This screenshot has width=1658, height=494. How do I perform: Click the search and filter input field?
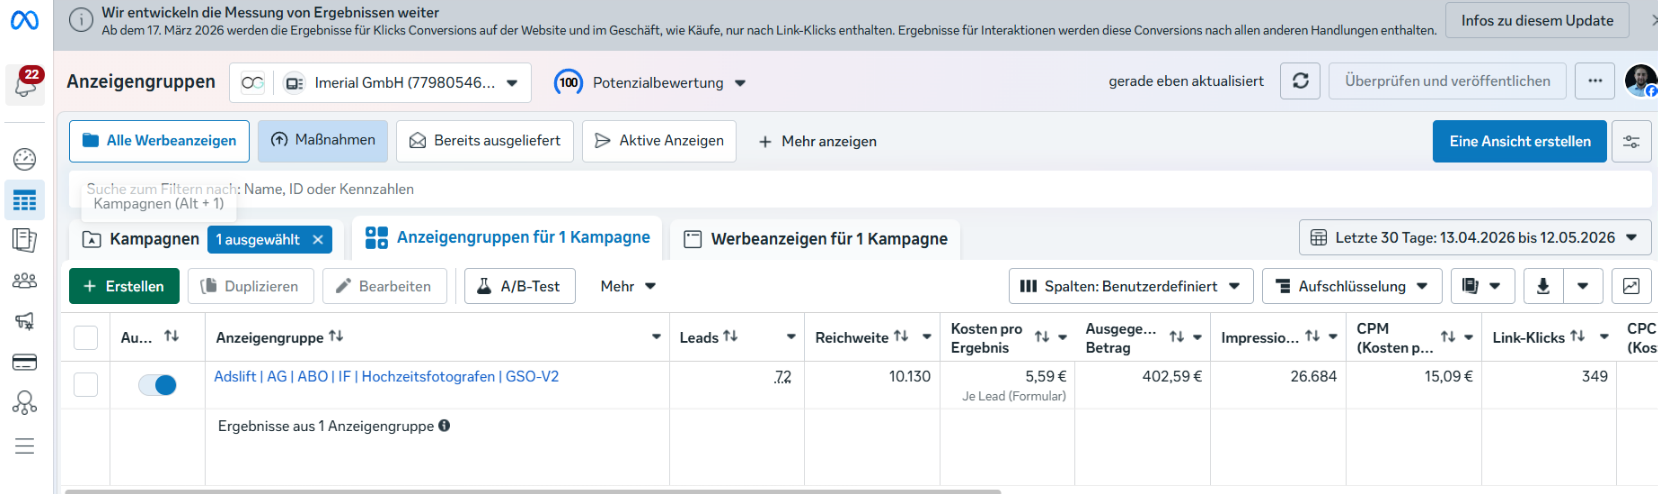[860, 189]
